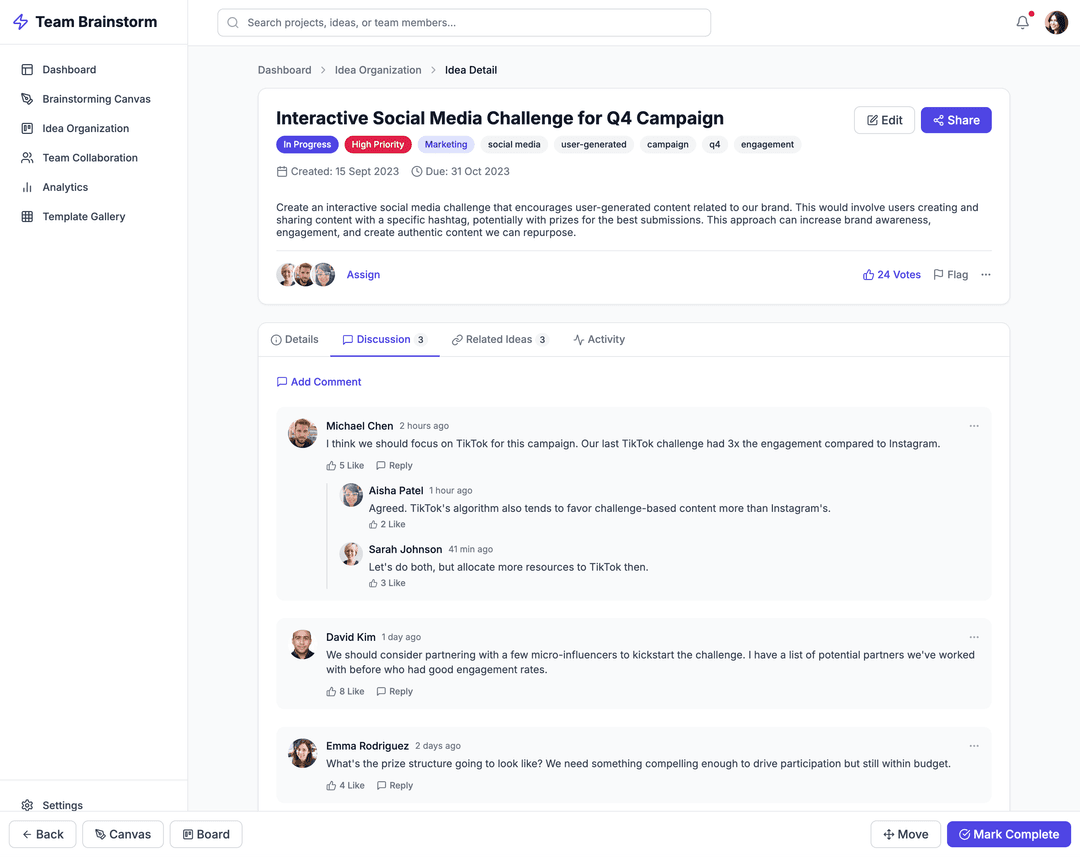Open Settings in the sidebar

click(62, 805)
